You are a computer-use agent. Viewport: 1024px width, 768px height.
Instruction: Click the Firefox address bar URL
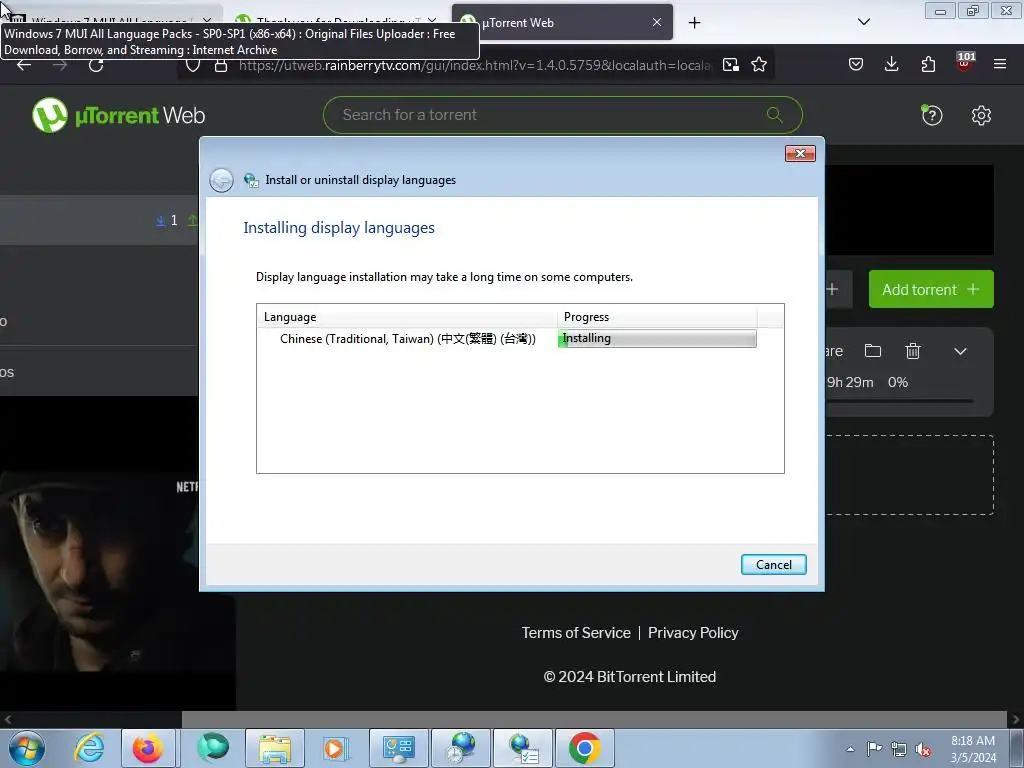475,65
